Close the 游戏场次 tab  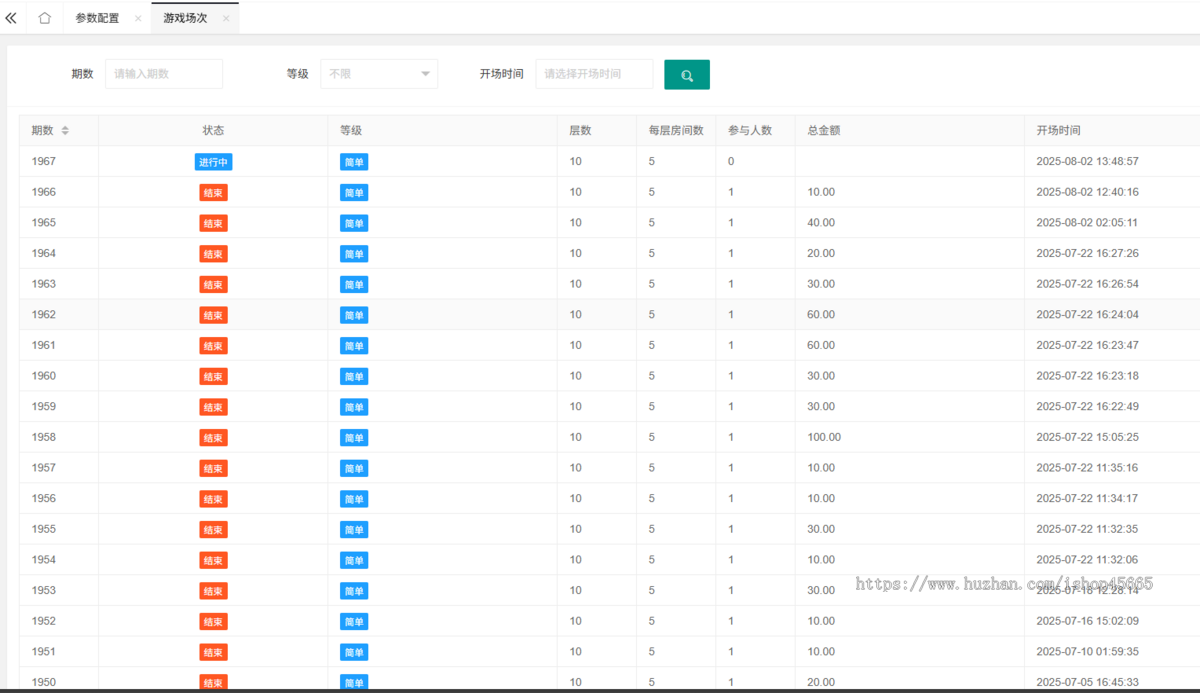point(226,18)
